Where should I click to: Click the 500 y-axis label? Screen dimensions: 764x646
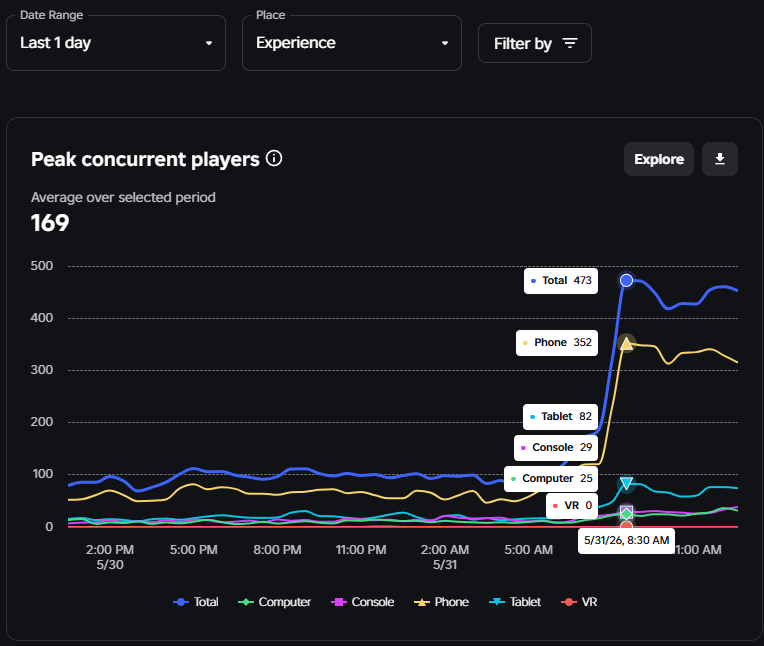42,266
